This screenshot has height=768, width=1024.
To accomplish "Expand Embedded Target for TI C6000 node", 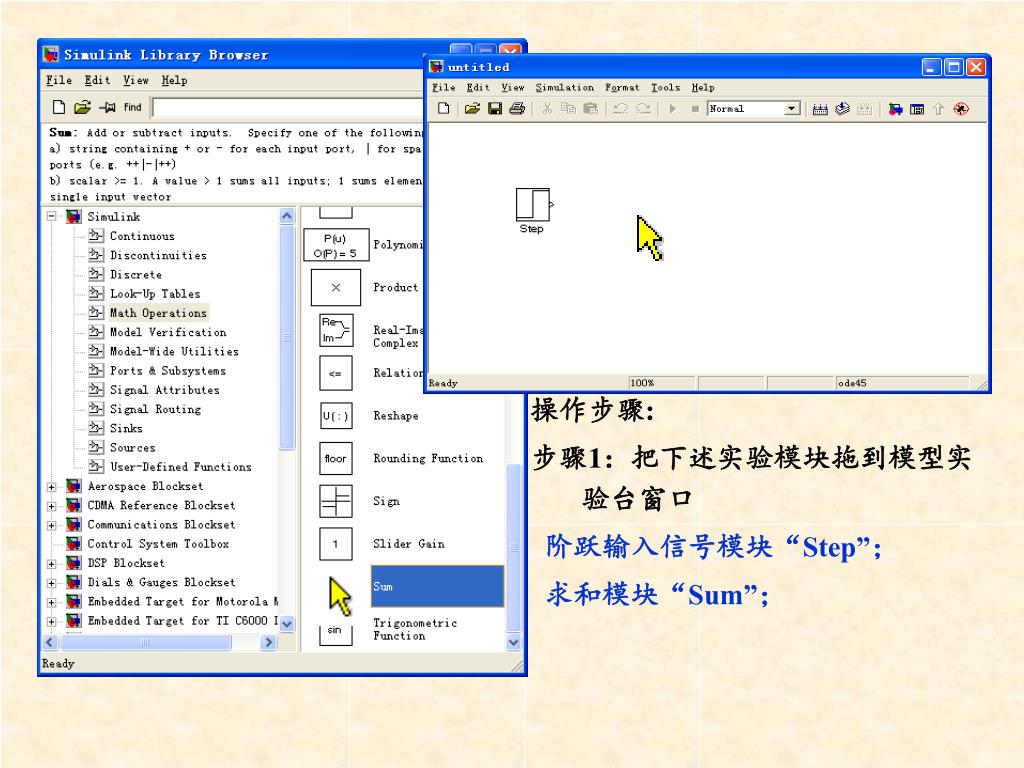I will tap(52, 621).
